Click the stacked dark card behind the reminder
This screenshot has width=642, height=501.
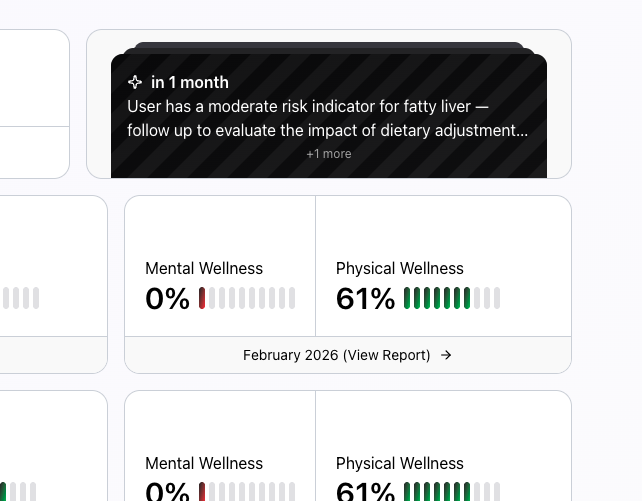coord(329,46)
